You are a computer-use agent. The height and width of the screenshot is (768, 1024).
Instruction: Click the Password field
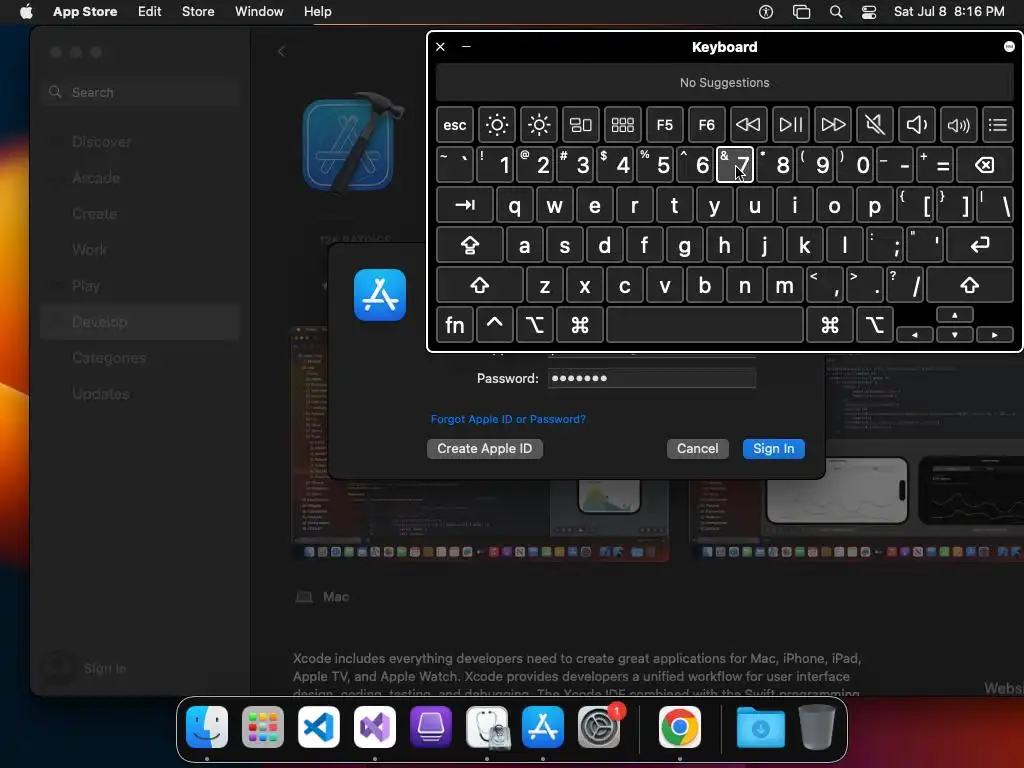tap(652, 378)
